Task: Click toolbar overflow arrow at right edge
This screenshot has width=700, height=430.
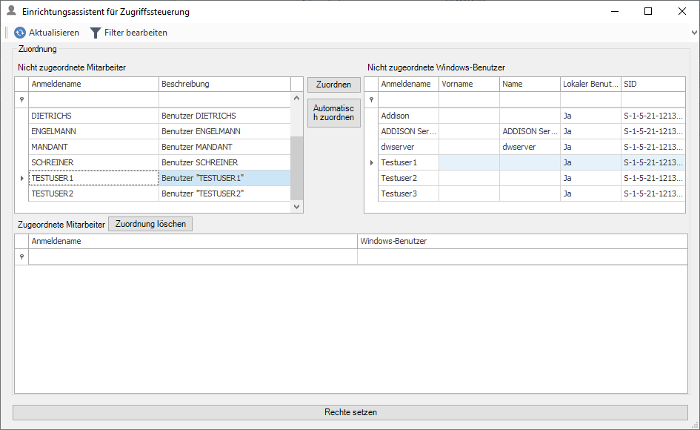Action: click(694, 33)
